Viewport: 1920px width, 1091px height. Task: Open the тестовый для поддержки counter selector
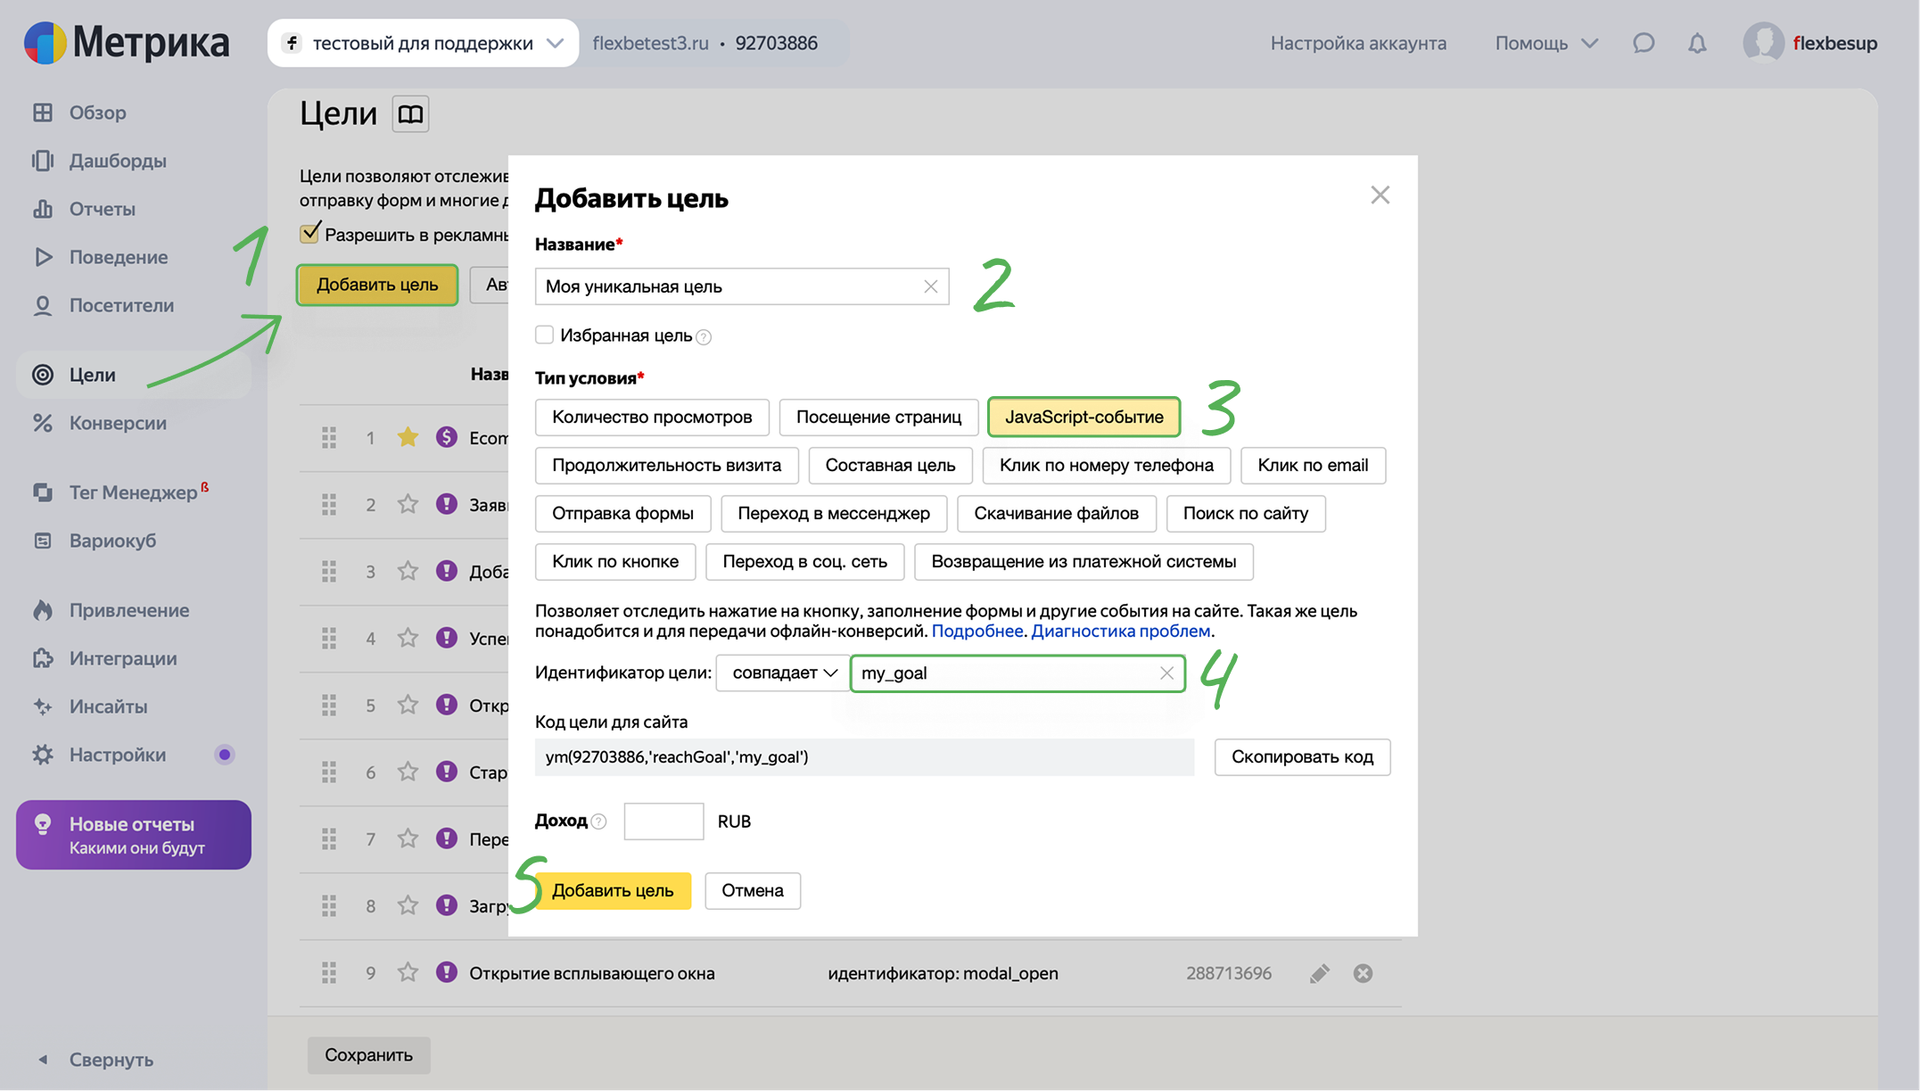pos(423,43)
